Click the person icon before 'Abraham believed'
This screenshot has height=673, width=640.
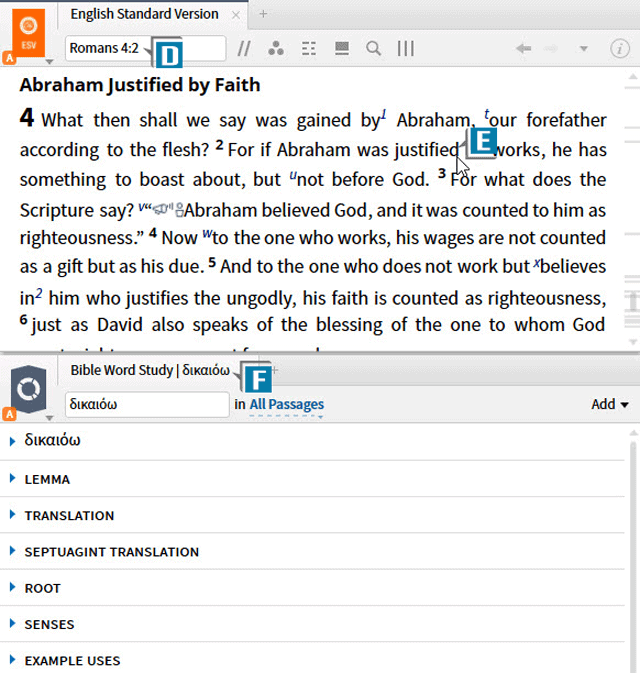[x=179, y=210]
